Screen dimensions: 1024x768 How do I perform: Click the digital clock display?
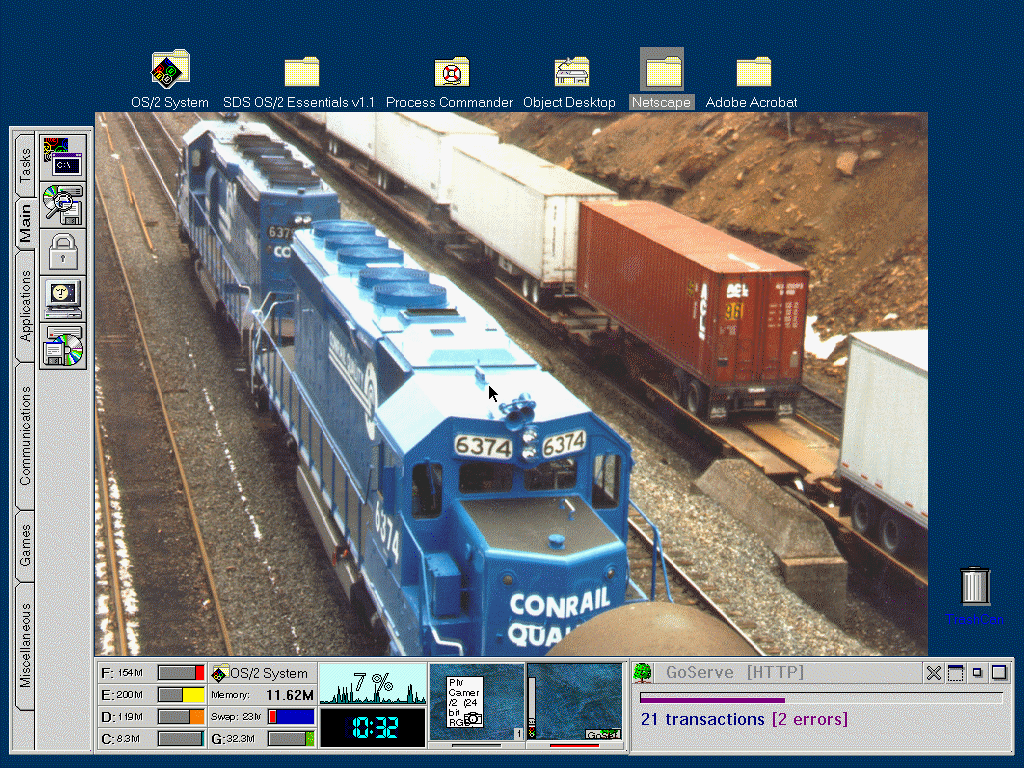click(373, 728)
